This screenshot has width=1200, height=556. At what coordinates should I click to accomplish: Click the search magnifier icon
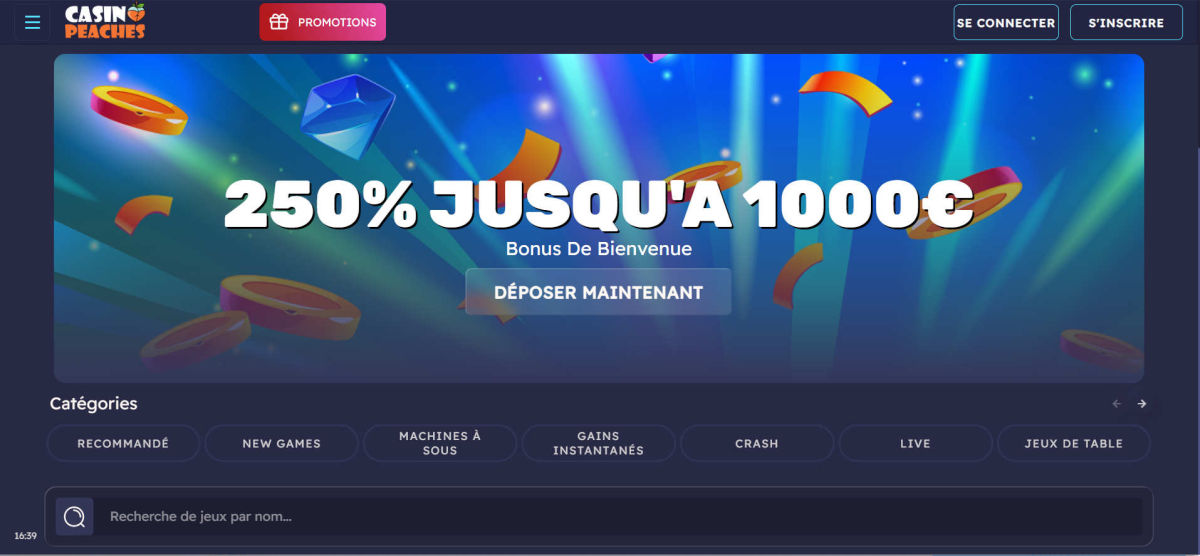click(x=74, y=517)
